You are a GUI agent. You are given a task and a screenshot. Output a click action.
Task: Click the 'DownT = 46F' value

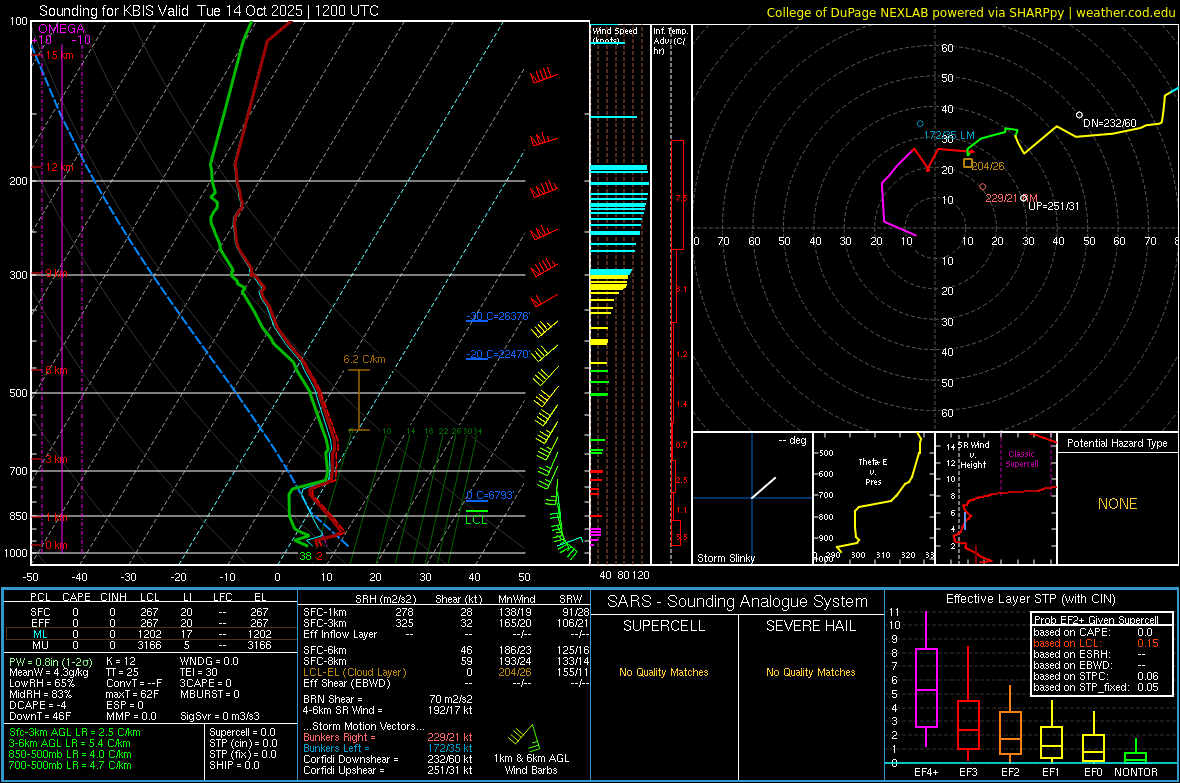pyautogui.click(x=40, y=717)
